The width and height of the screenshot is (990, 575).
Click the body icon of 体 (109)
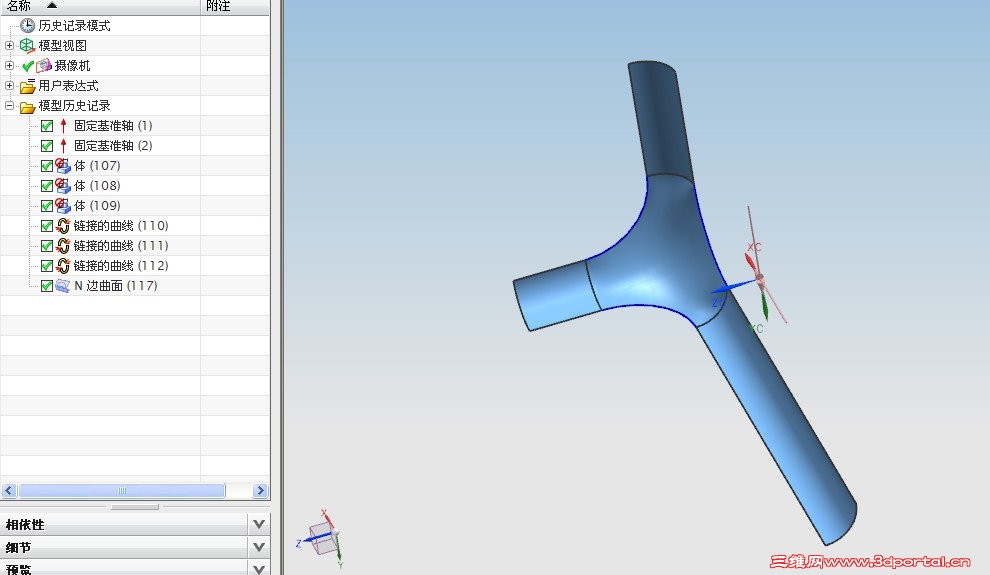click(63, 206)
